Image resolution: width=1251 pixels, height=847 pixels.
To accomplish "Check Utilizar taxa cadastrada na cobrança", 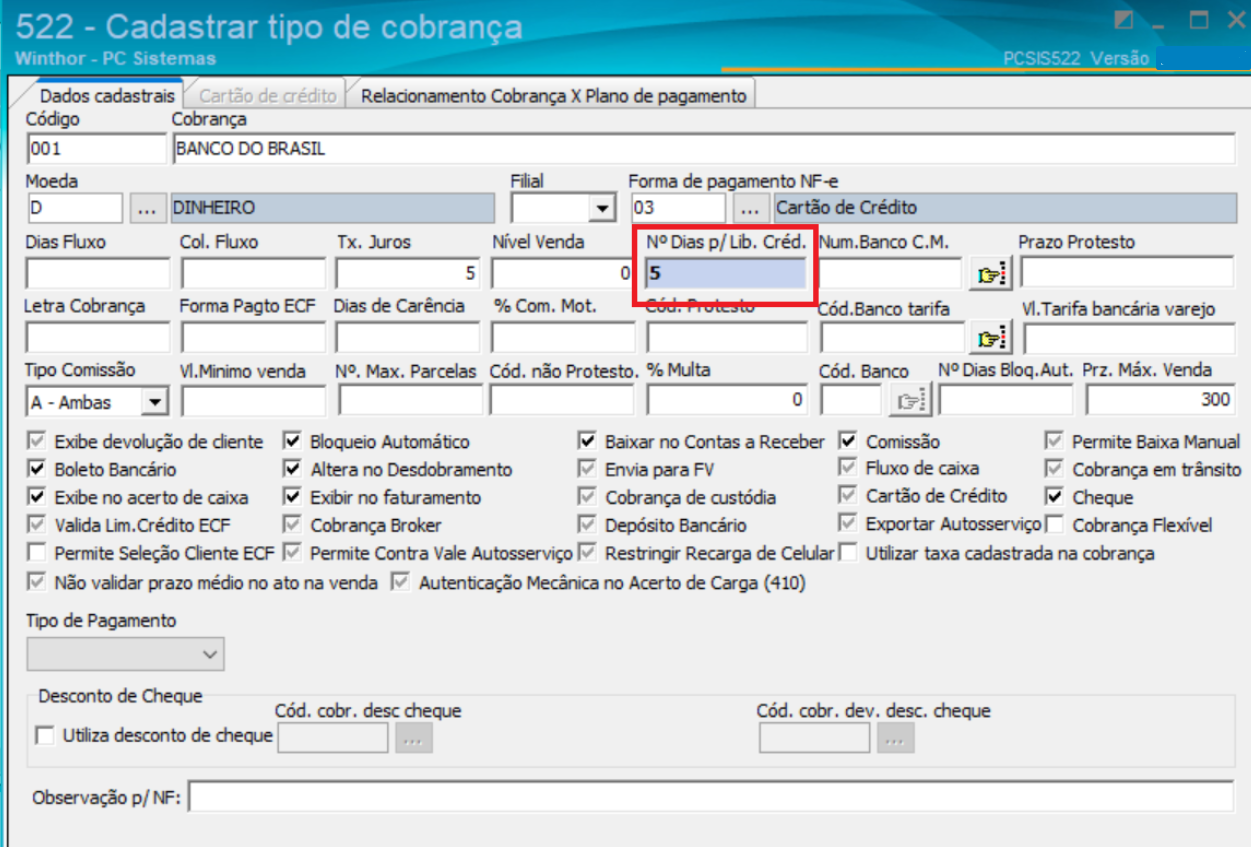I will (x=849, y=553).
